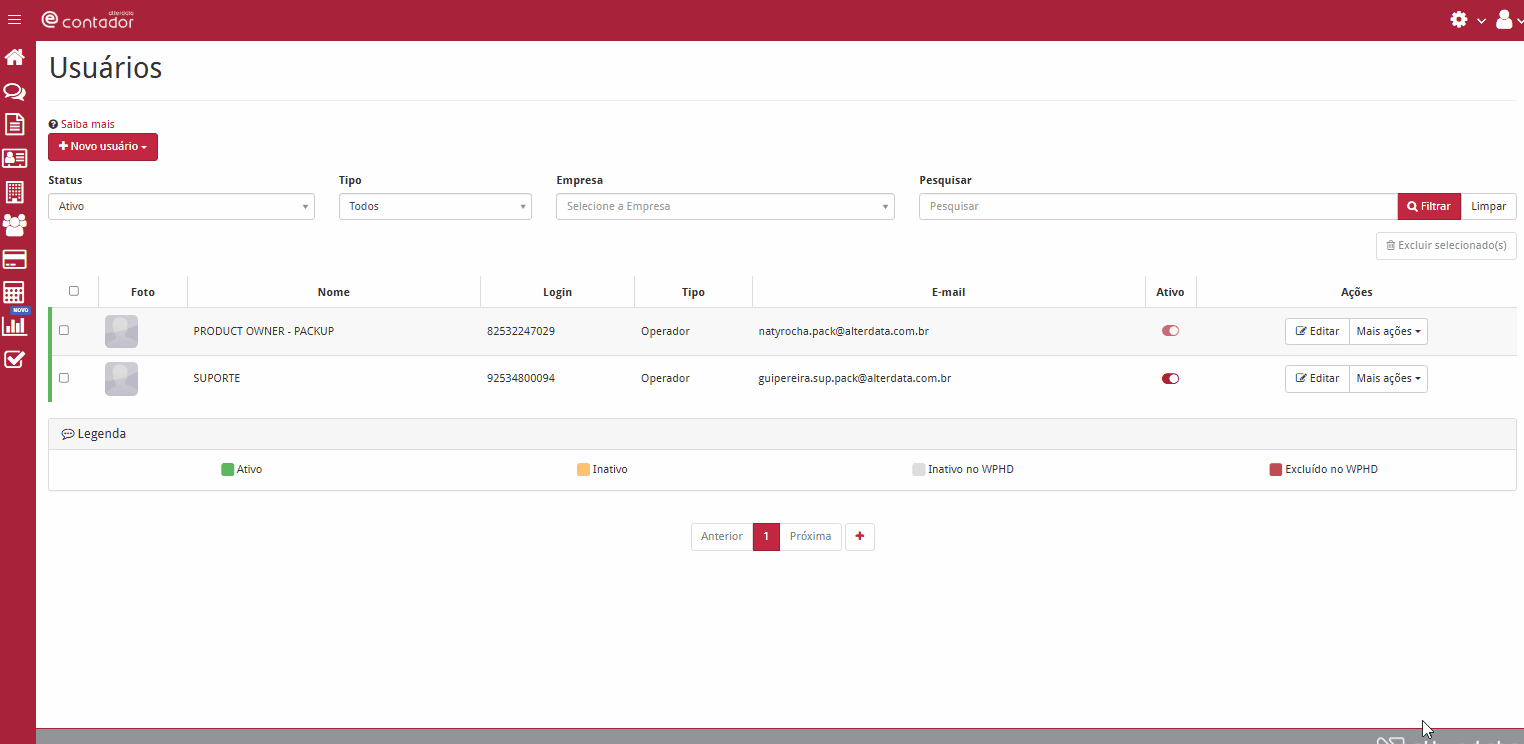This screenshot has width=1524, height=744.
Task: Open the hamburger menu icon
Action: click(x=14, y=20)
